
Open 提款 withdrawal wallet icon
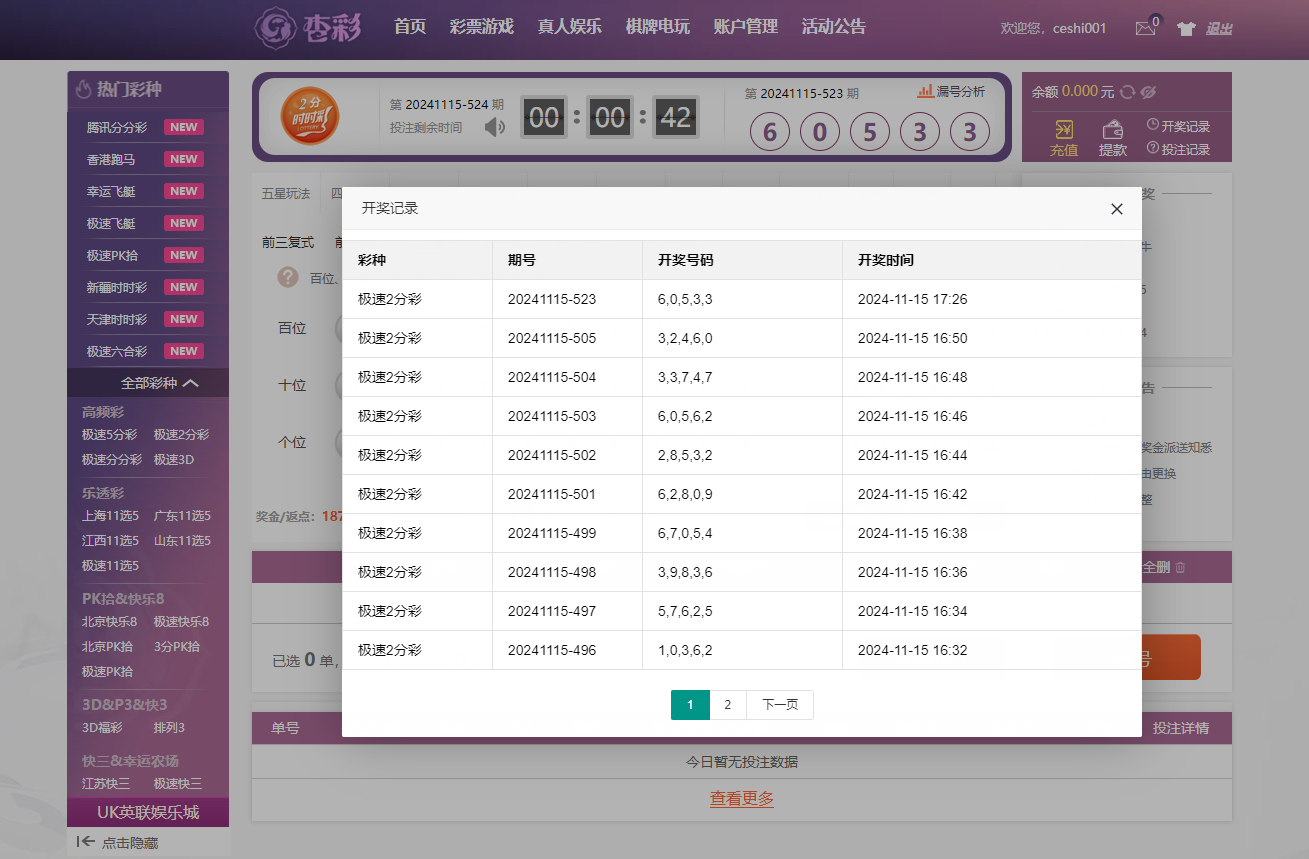(x=1112, y=138)
